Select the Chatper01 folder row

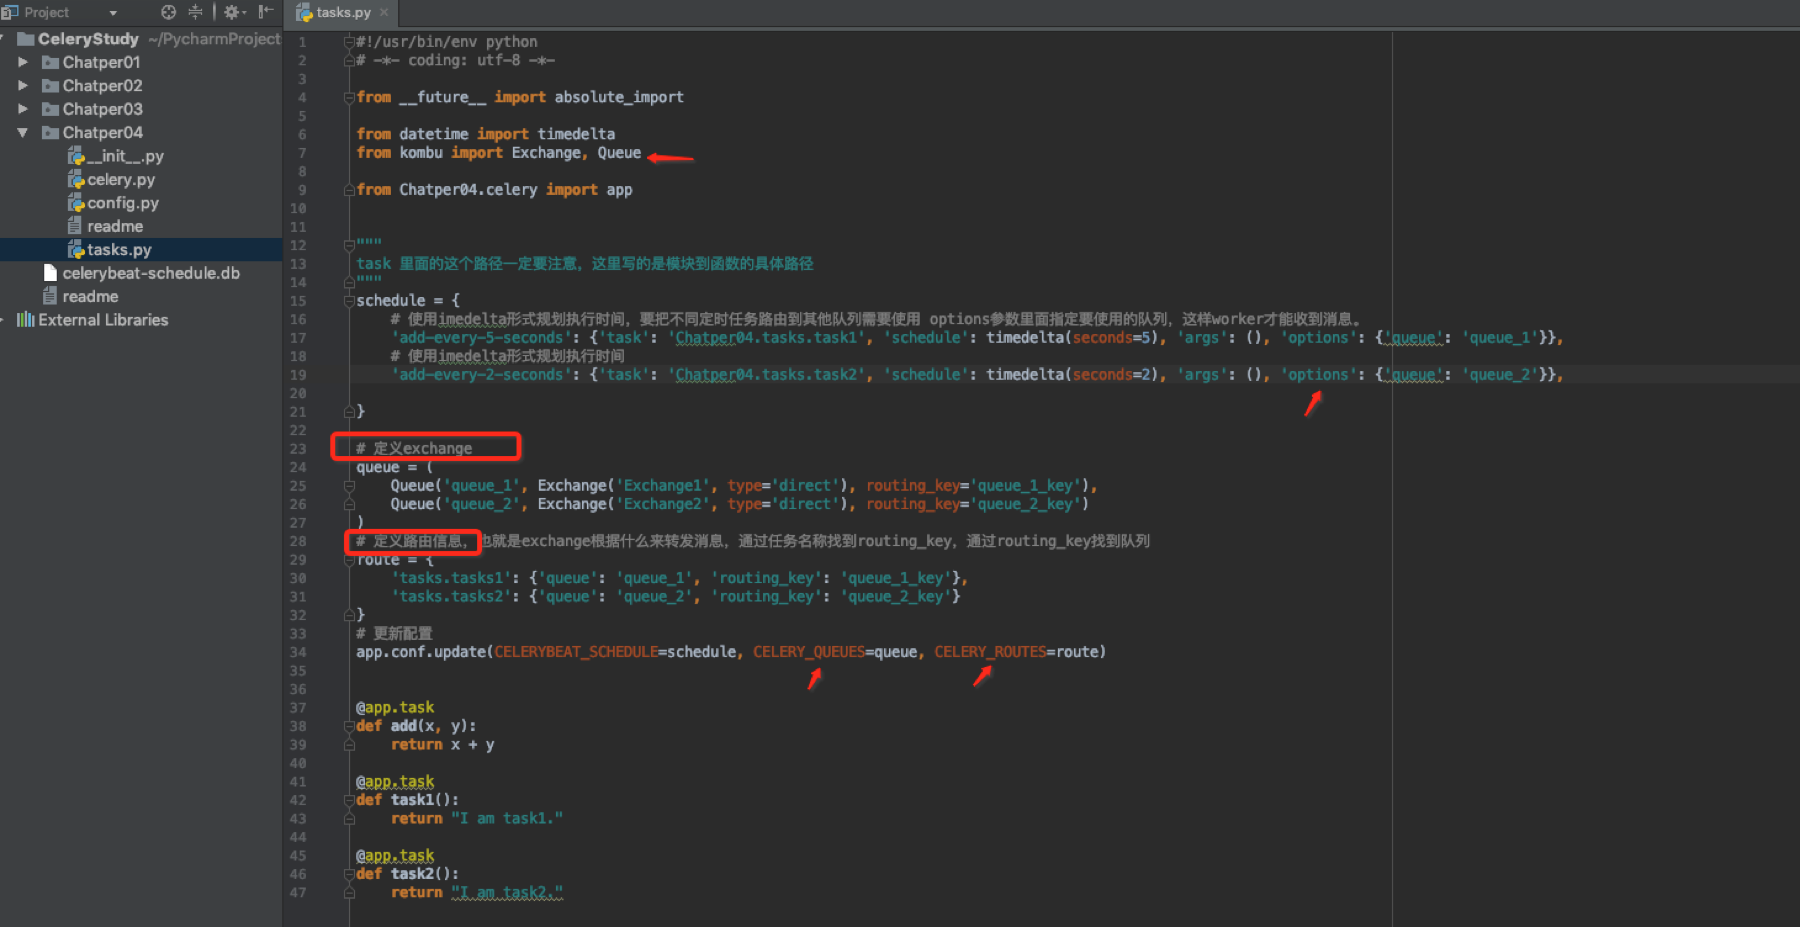tap(141, 62)
